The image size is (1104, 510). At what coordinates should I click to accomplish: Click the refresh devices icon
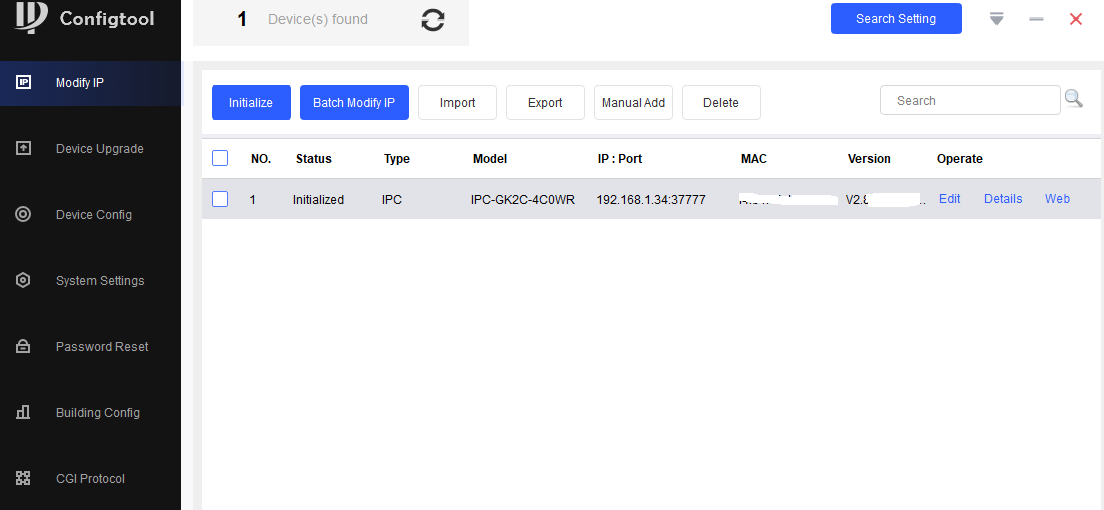(432, 20)
